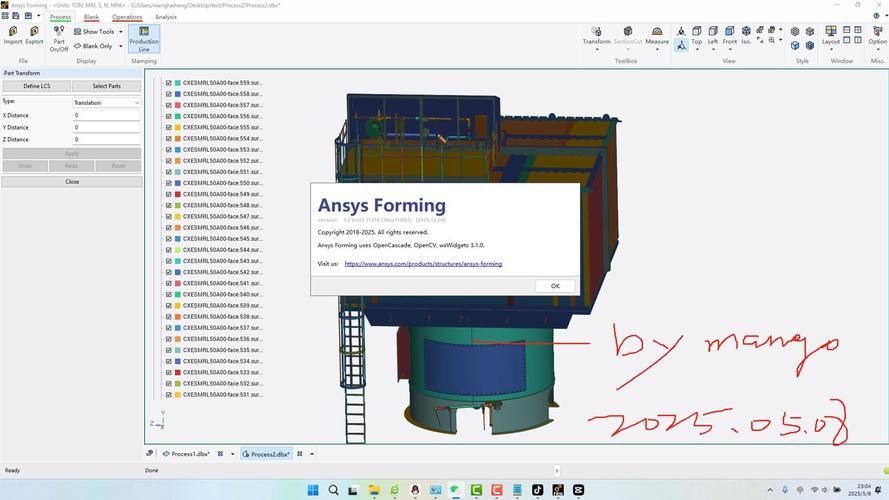Click the save icon in quick access bar
889x500 pixels.
16,16
